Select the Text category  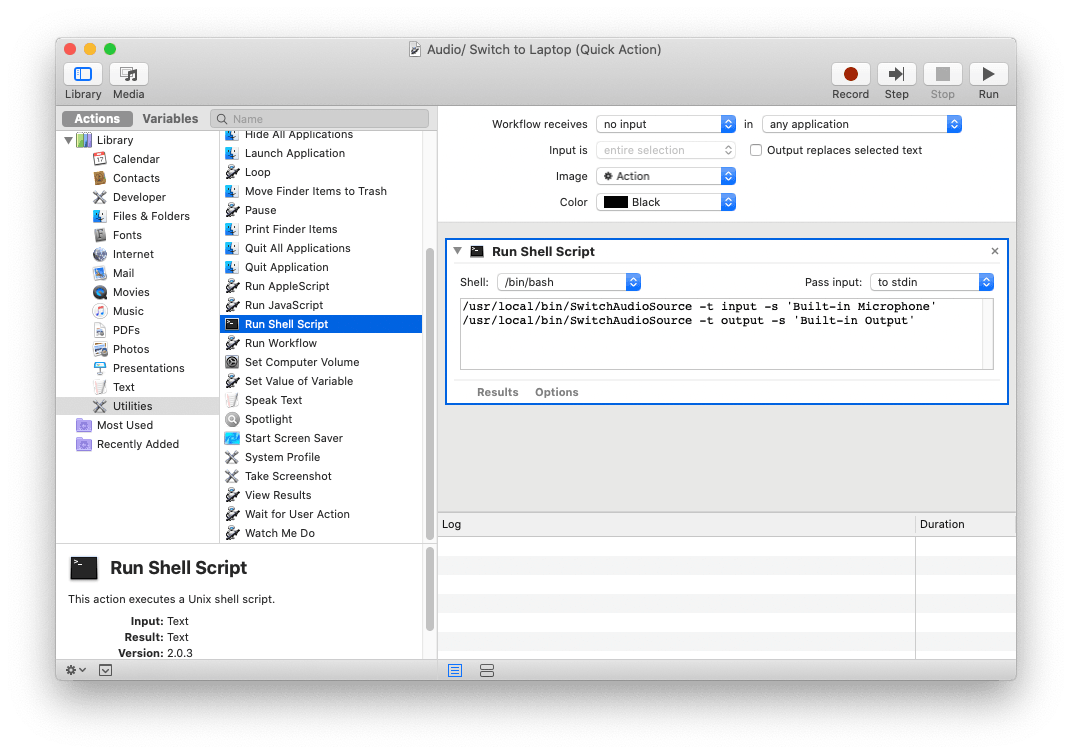(x=123, y=388)
